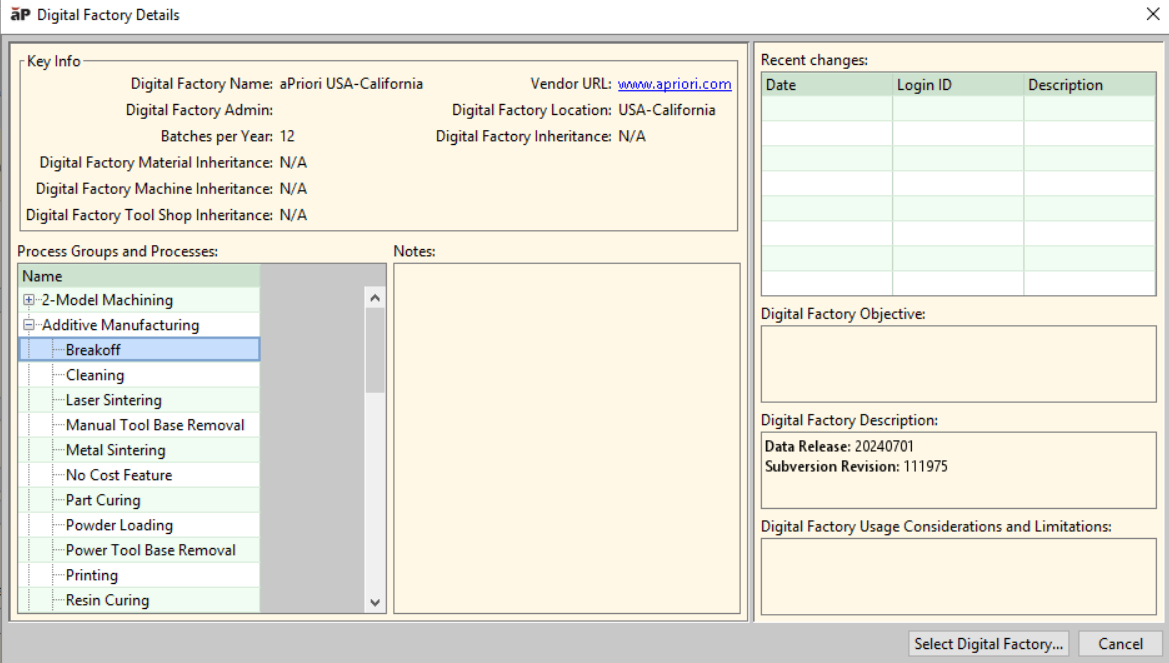Click the aPriori logo icon in title bar
The height and width of the screenshot is (663, 1169).
20,14
